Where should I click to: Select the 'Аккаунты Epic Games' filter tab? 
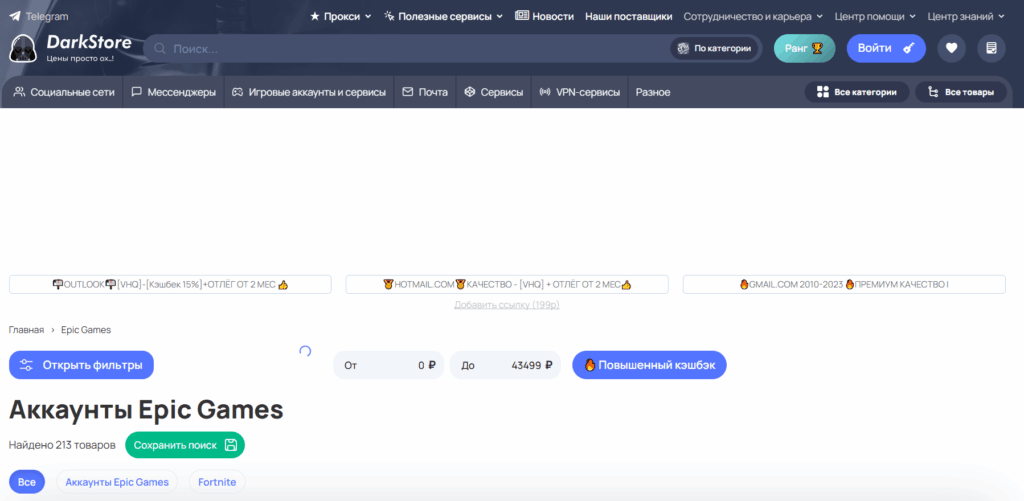[x=117, y=482]
